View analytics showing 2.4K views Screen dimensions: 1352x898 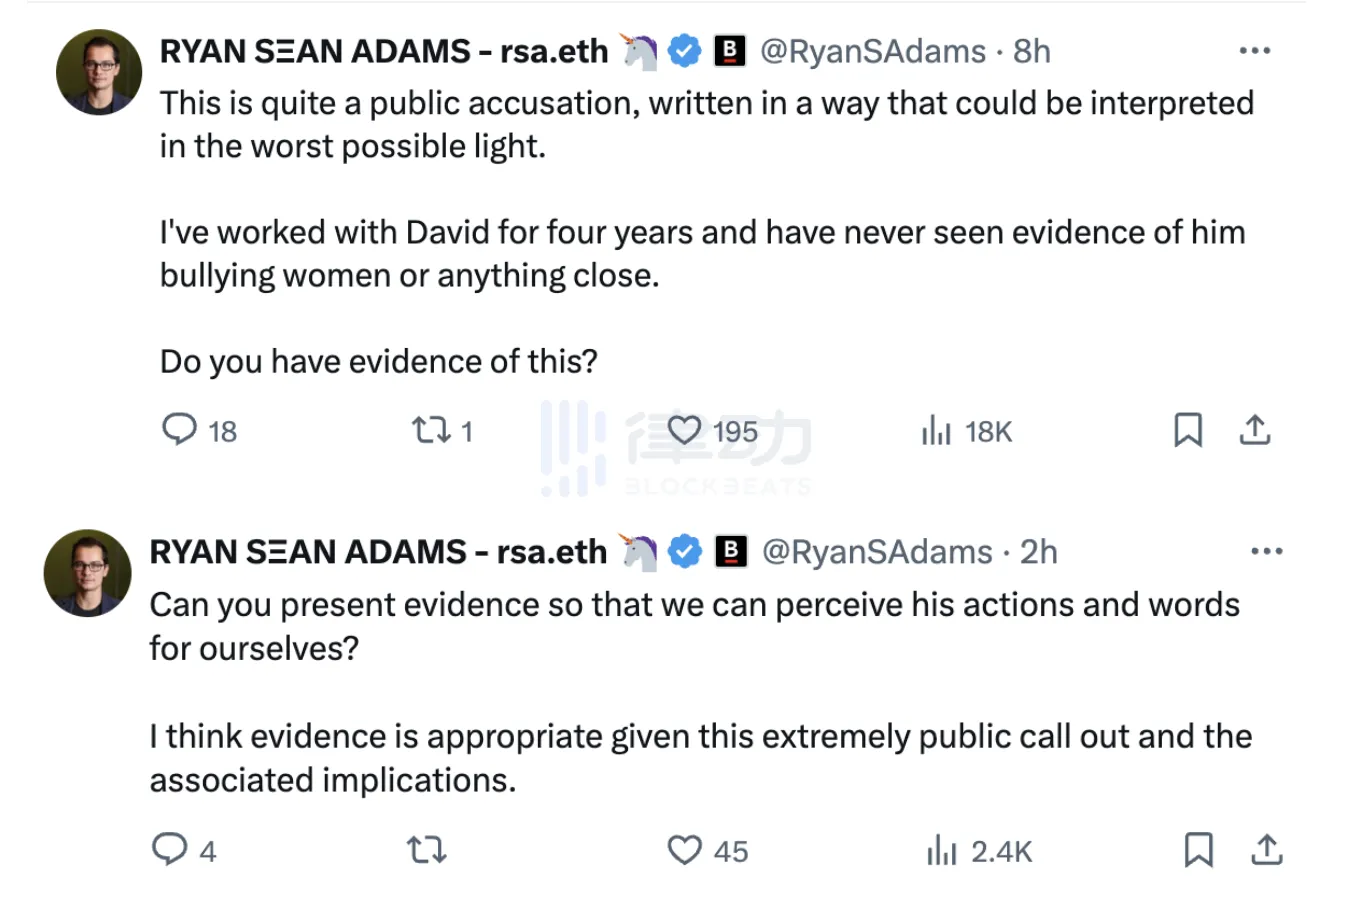pyautogui.click(x=979, y=851)
